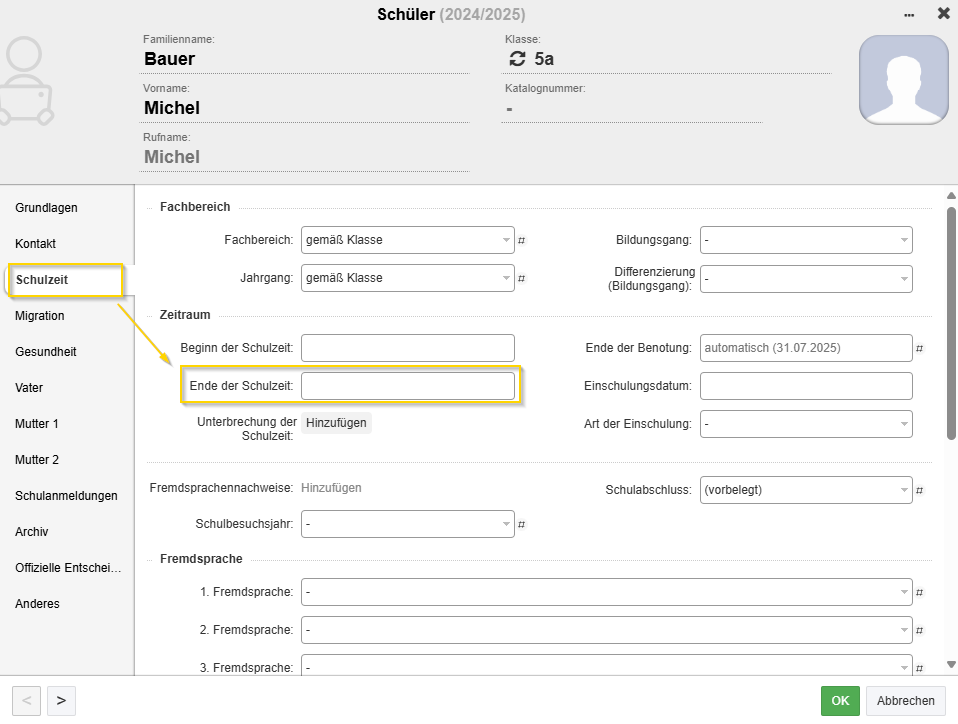This screenshot has width=958, height=724.
Task: Open the 2. Fremdsprache dropdown
Action: (x=606, y=630)
